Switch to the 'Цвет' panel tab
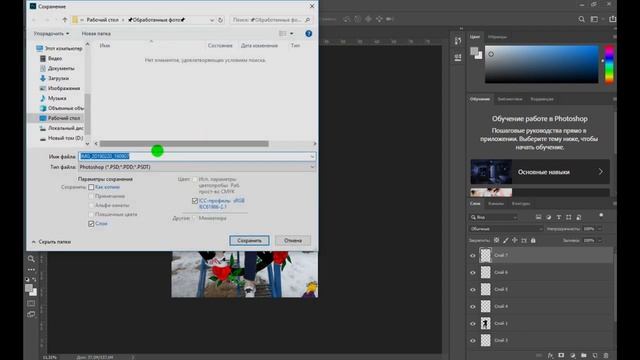Image resolution: width=640 pixels, height=360 pixels. (x=475, y=37)
